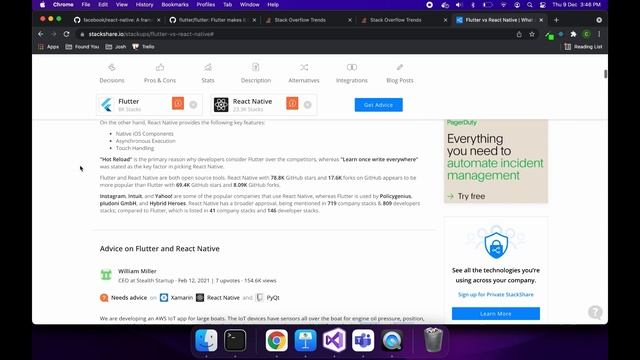The height and width of the screenshot is (360, 640).
Task: Open the Integrations section
Action: point(352,74)
